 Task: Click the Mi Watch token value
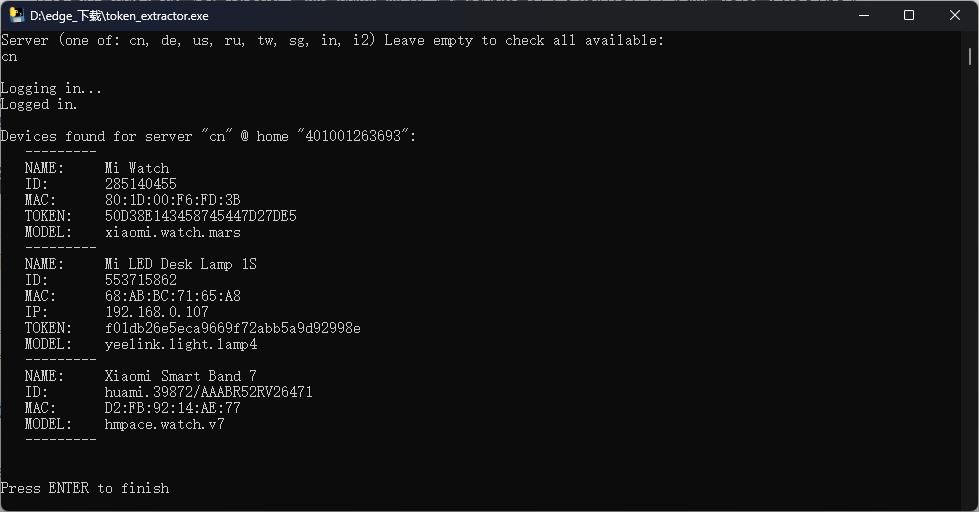coord(200,216)
